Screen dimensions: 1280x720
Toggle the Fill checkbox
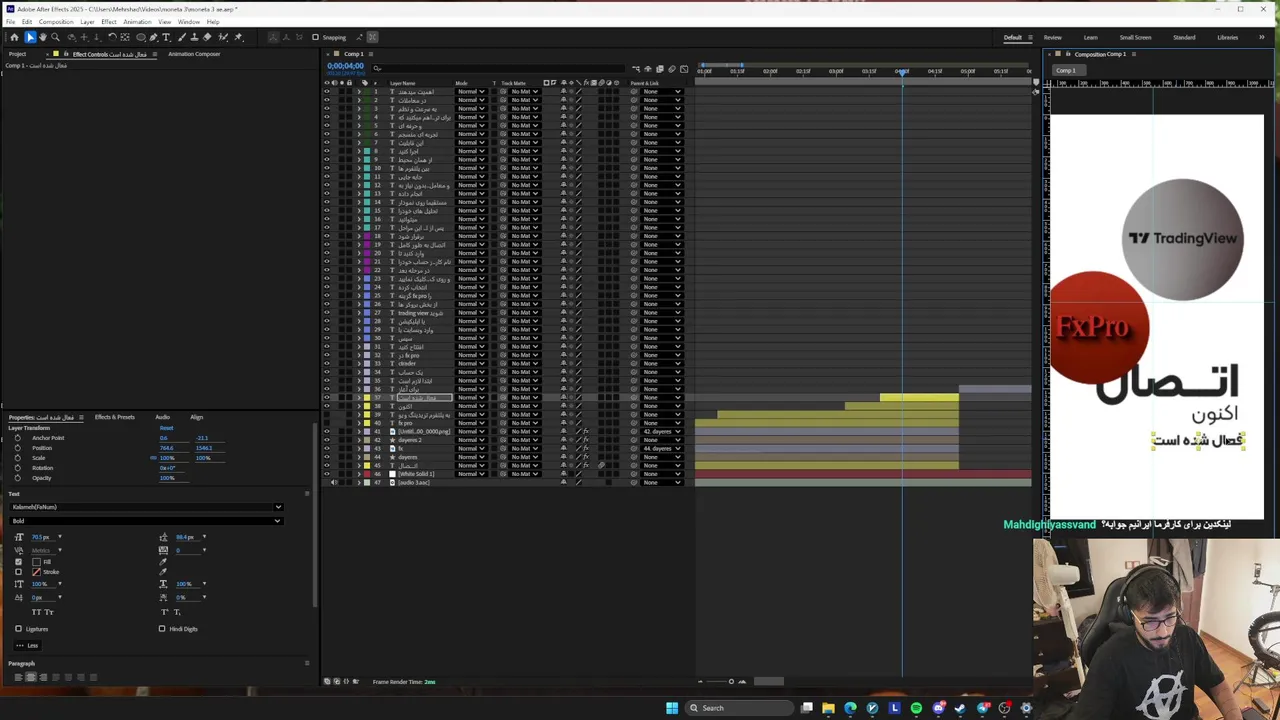coord(18,562)
